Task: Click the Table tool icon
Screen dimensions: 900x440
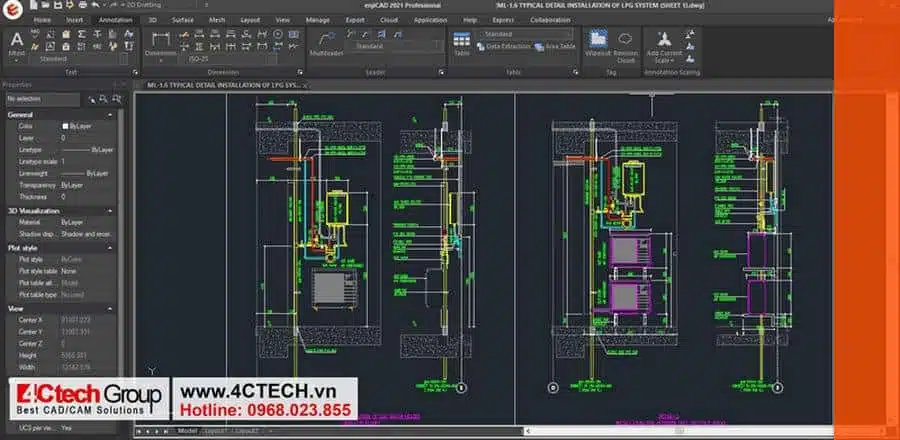Action: (x=462, y=44)
